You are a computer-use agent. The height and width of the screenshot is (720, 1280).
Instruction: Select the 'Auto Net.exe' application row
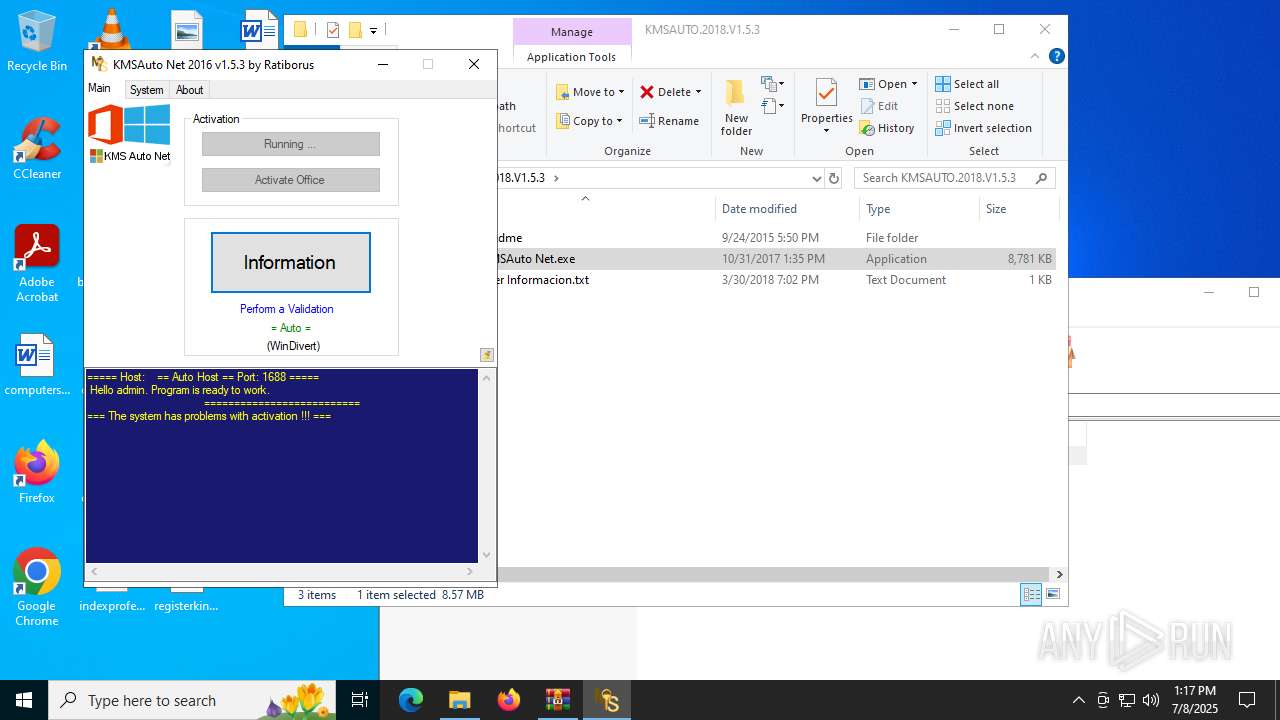pyautogui.click(x=776, y=259)
